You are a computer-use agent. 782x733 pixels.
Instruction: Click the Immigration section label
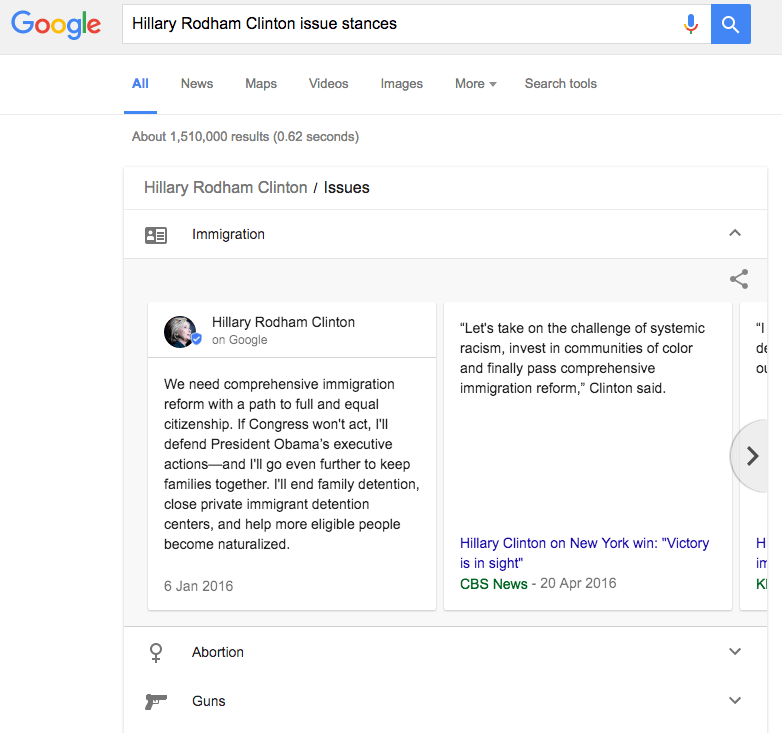coord(228,234)
